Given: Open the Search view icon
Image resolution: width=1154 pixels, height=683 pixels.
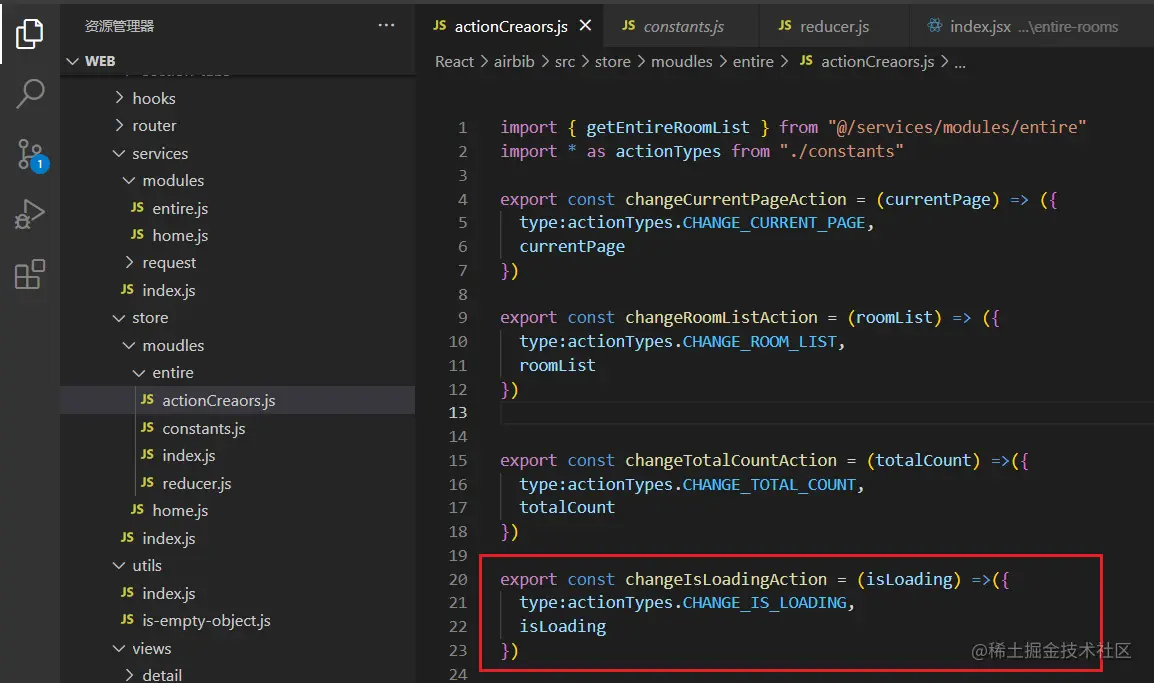Looking at the screenshot, I should pos(29,93).
